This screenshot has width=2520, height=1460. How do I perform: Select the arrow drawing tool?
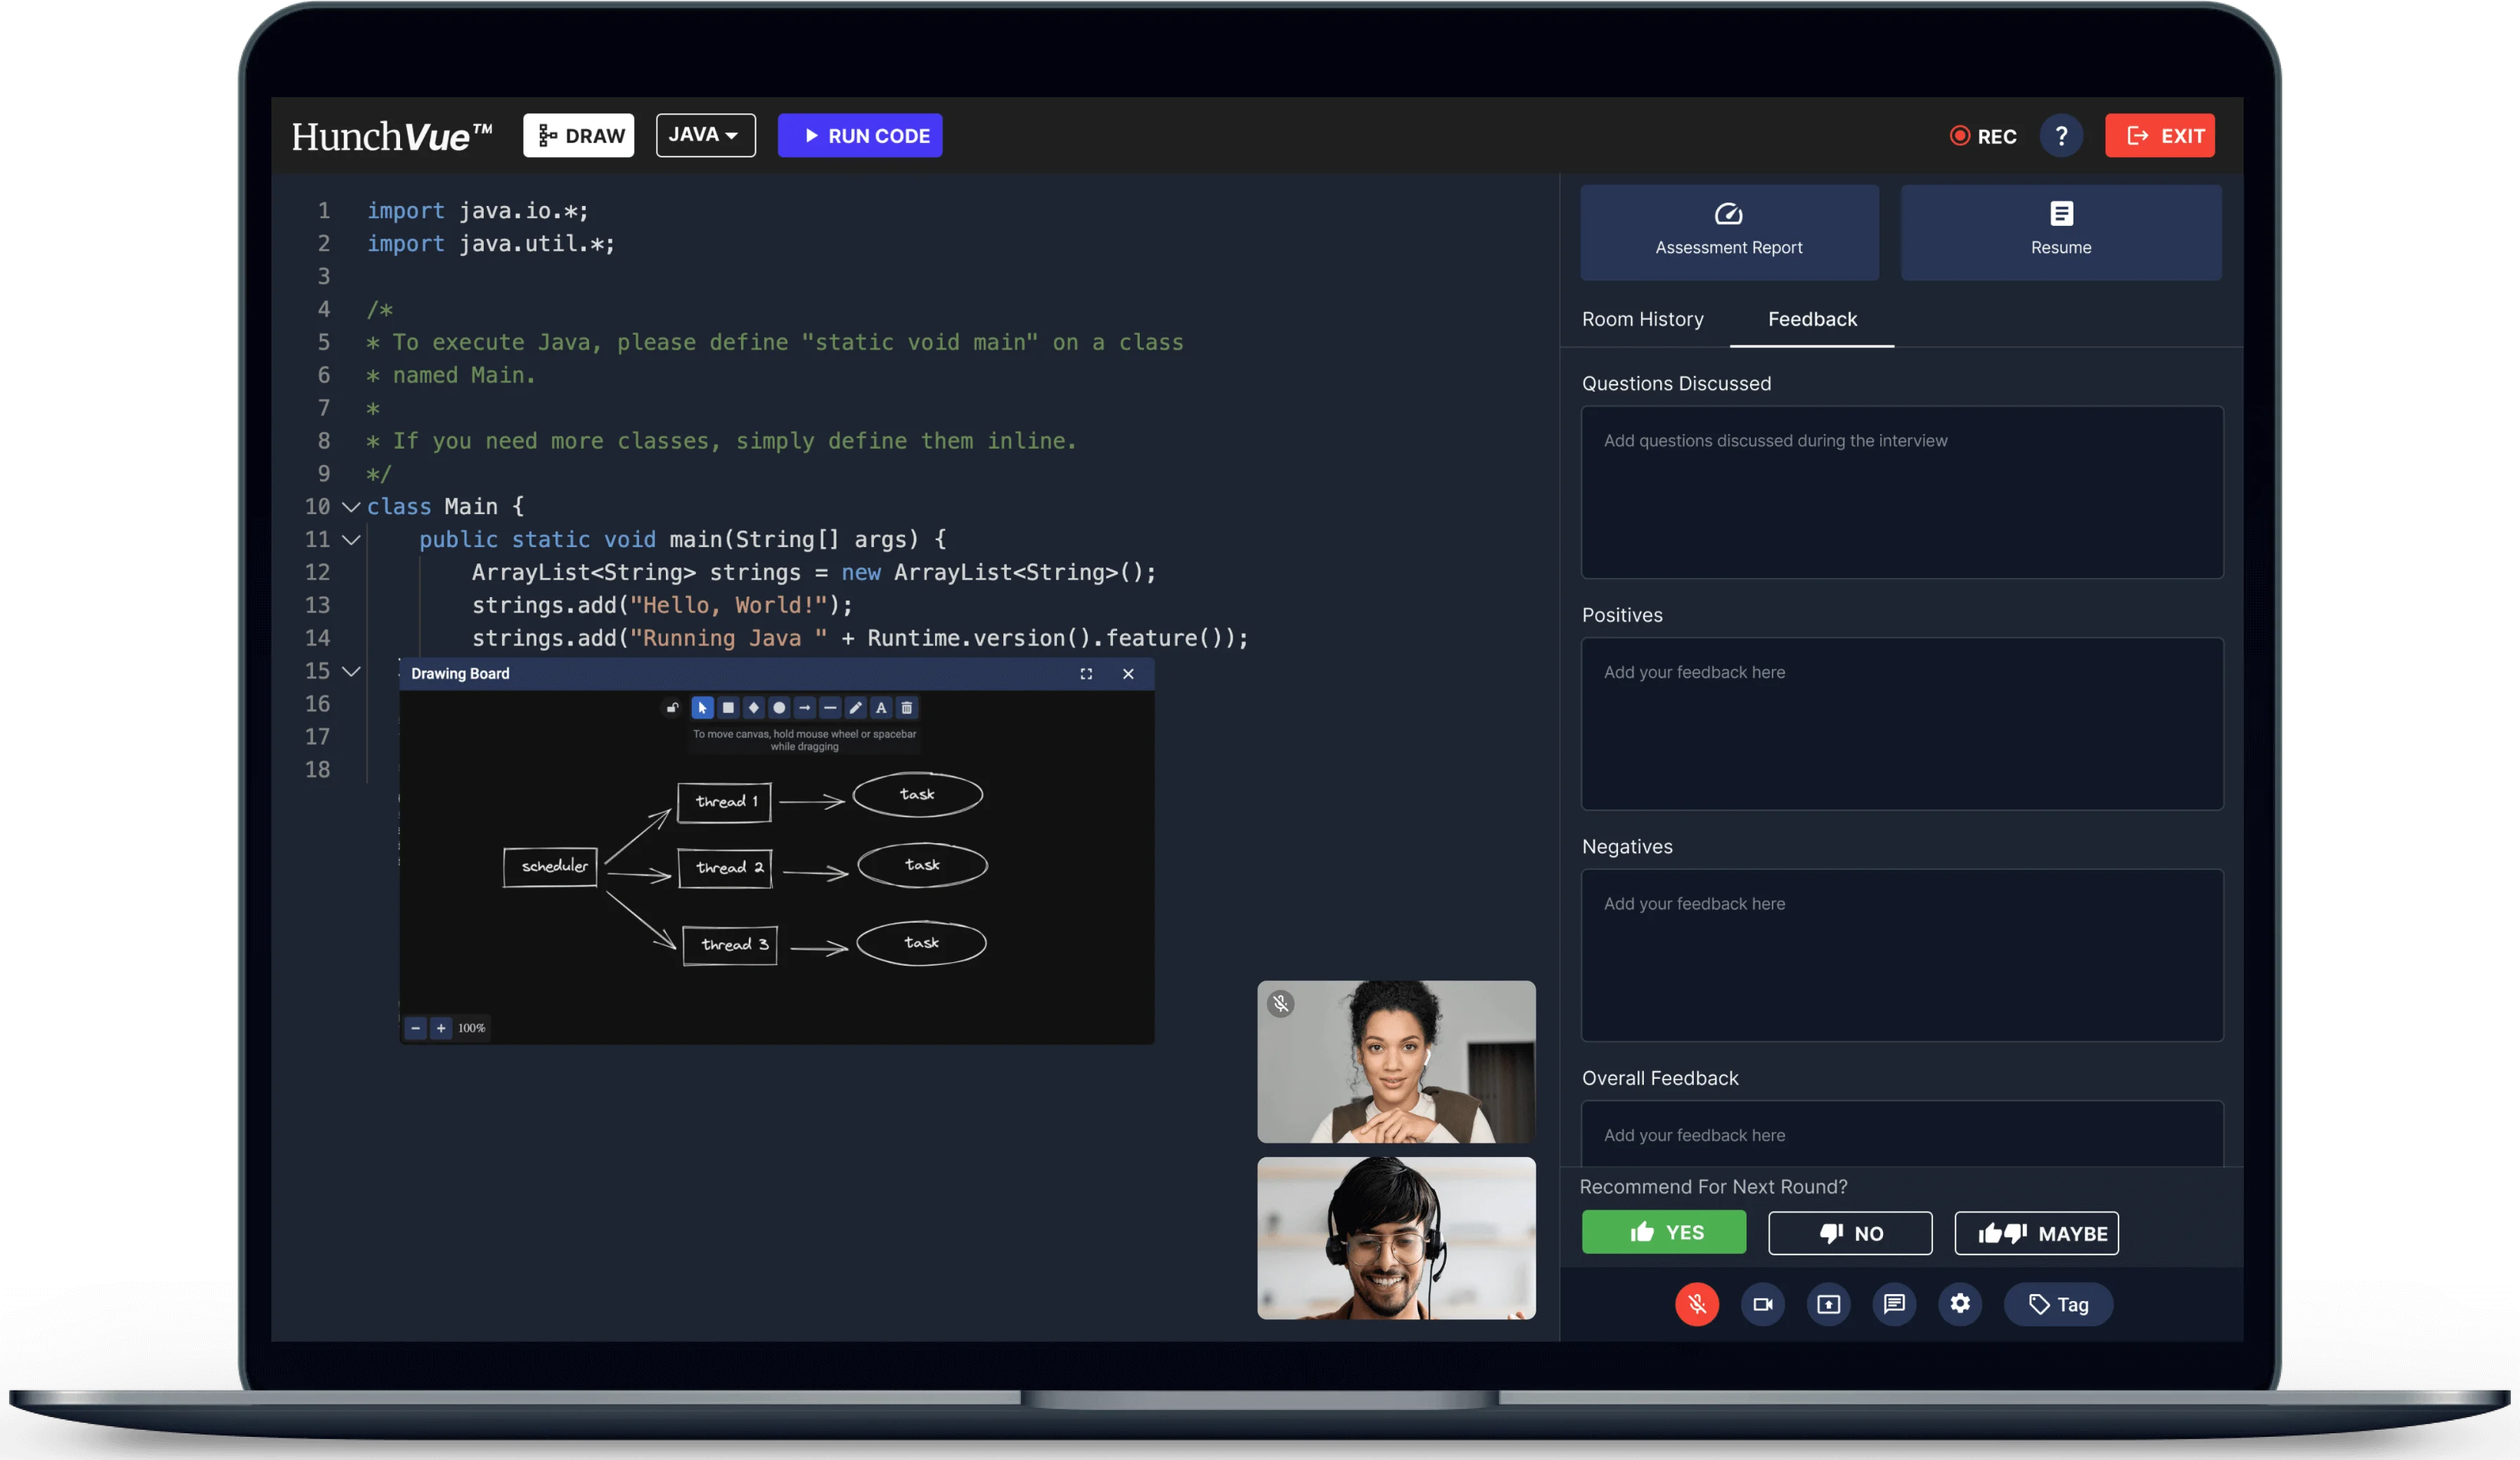(x=804, y=708)
